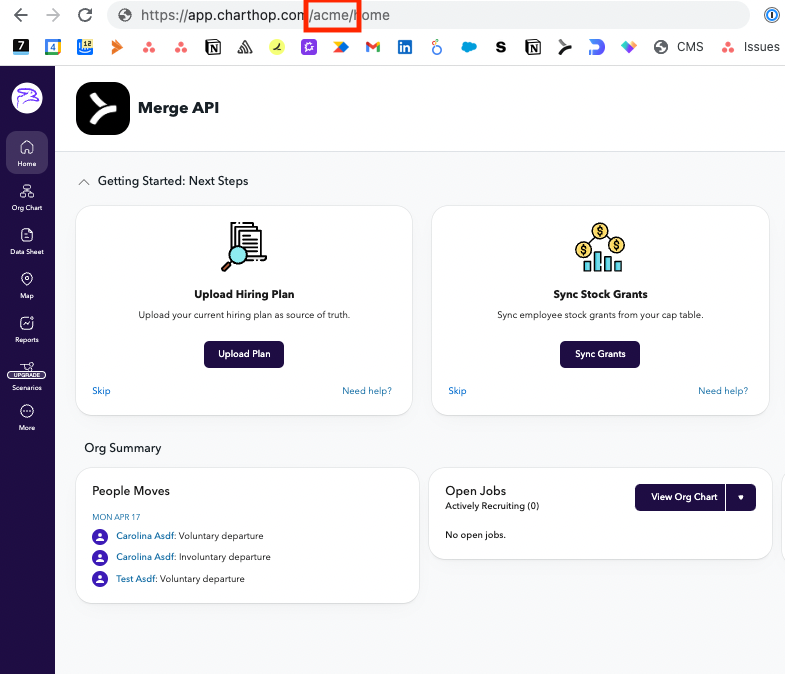Viewport: 785px width, 674px height.
Task: Click the Upload Hiring Plan document illustration
Action: [x=244, y=246]
